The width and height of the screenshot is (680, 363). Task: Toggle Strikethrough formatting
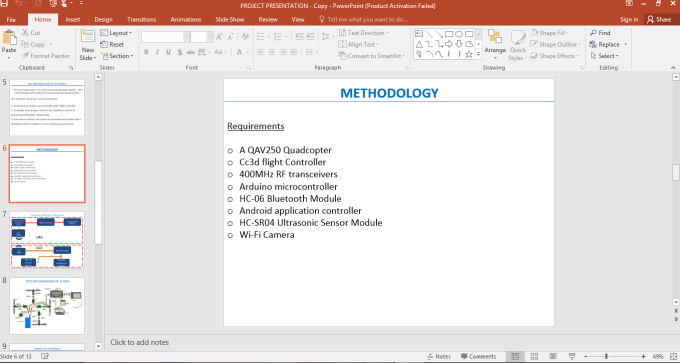click(190, 52)
